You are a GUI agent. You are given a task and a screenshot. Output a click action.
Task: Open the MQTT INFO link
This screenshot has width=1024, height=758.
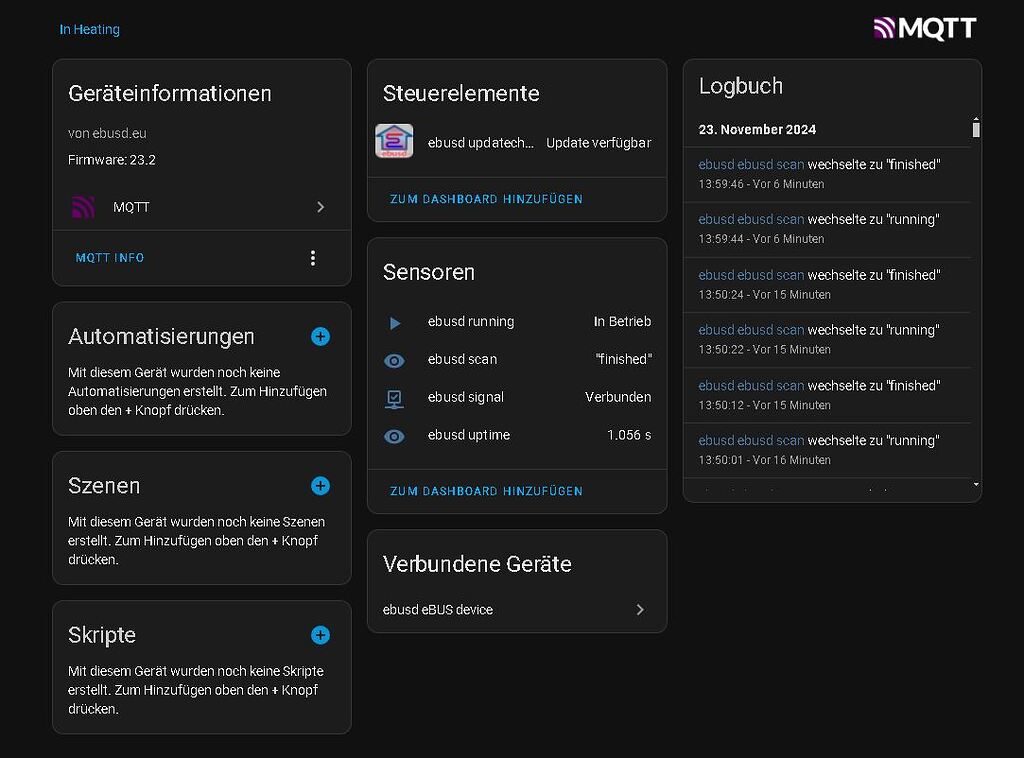[109, 257]
